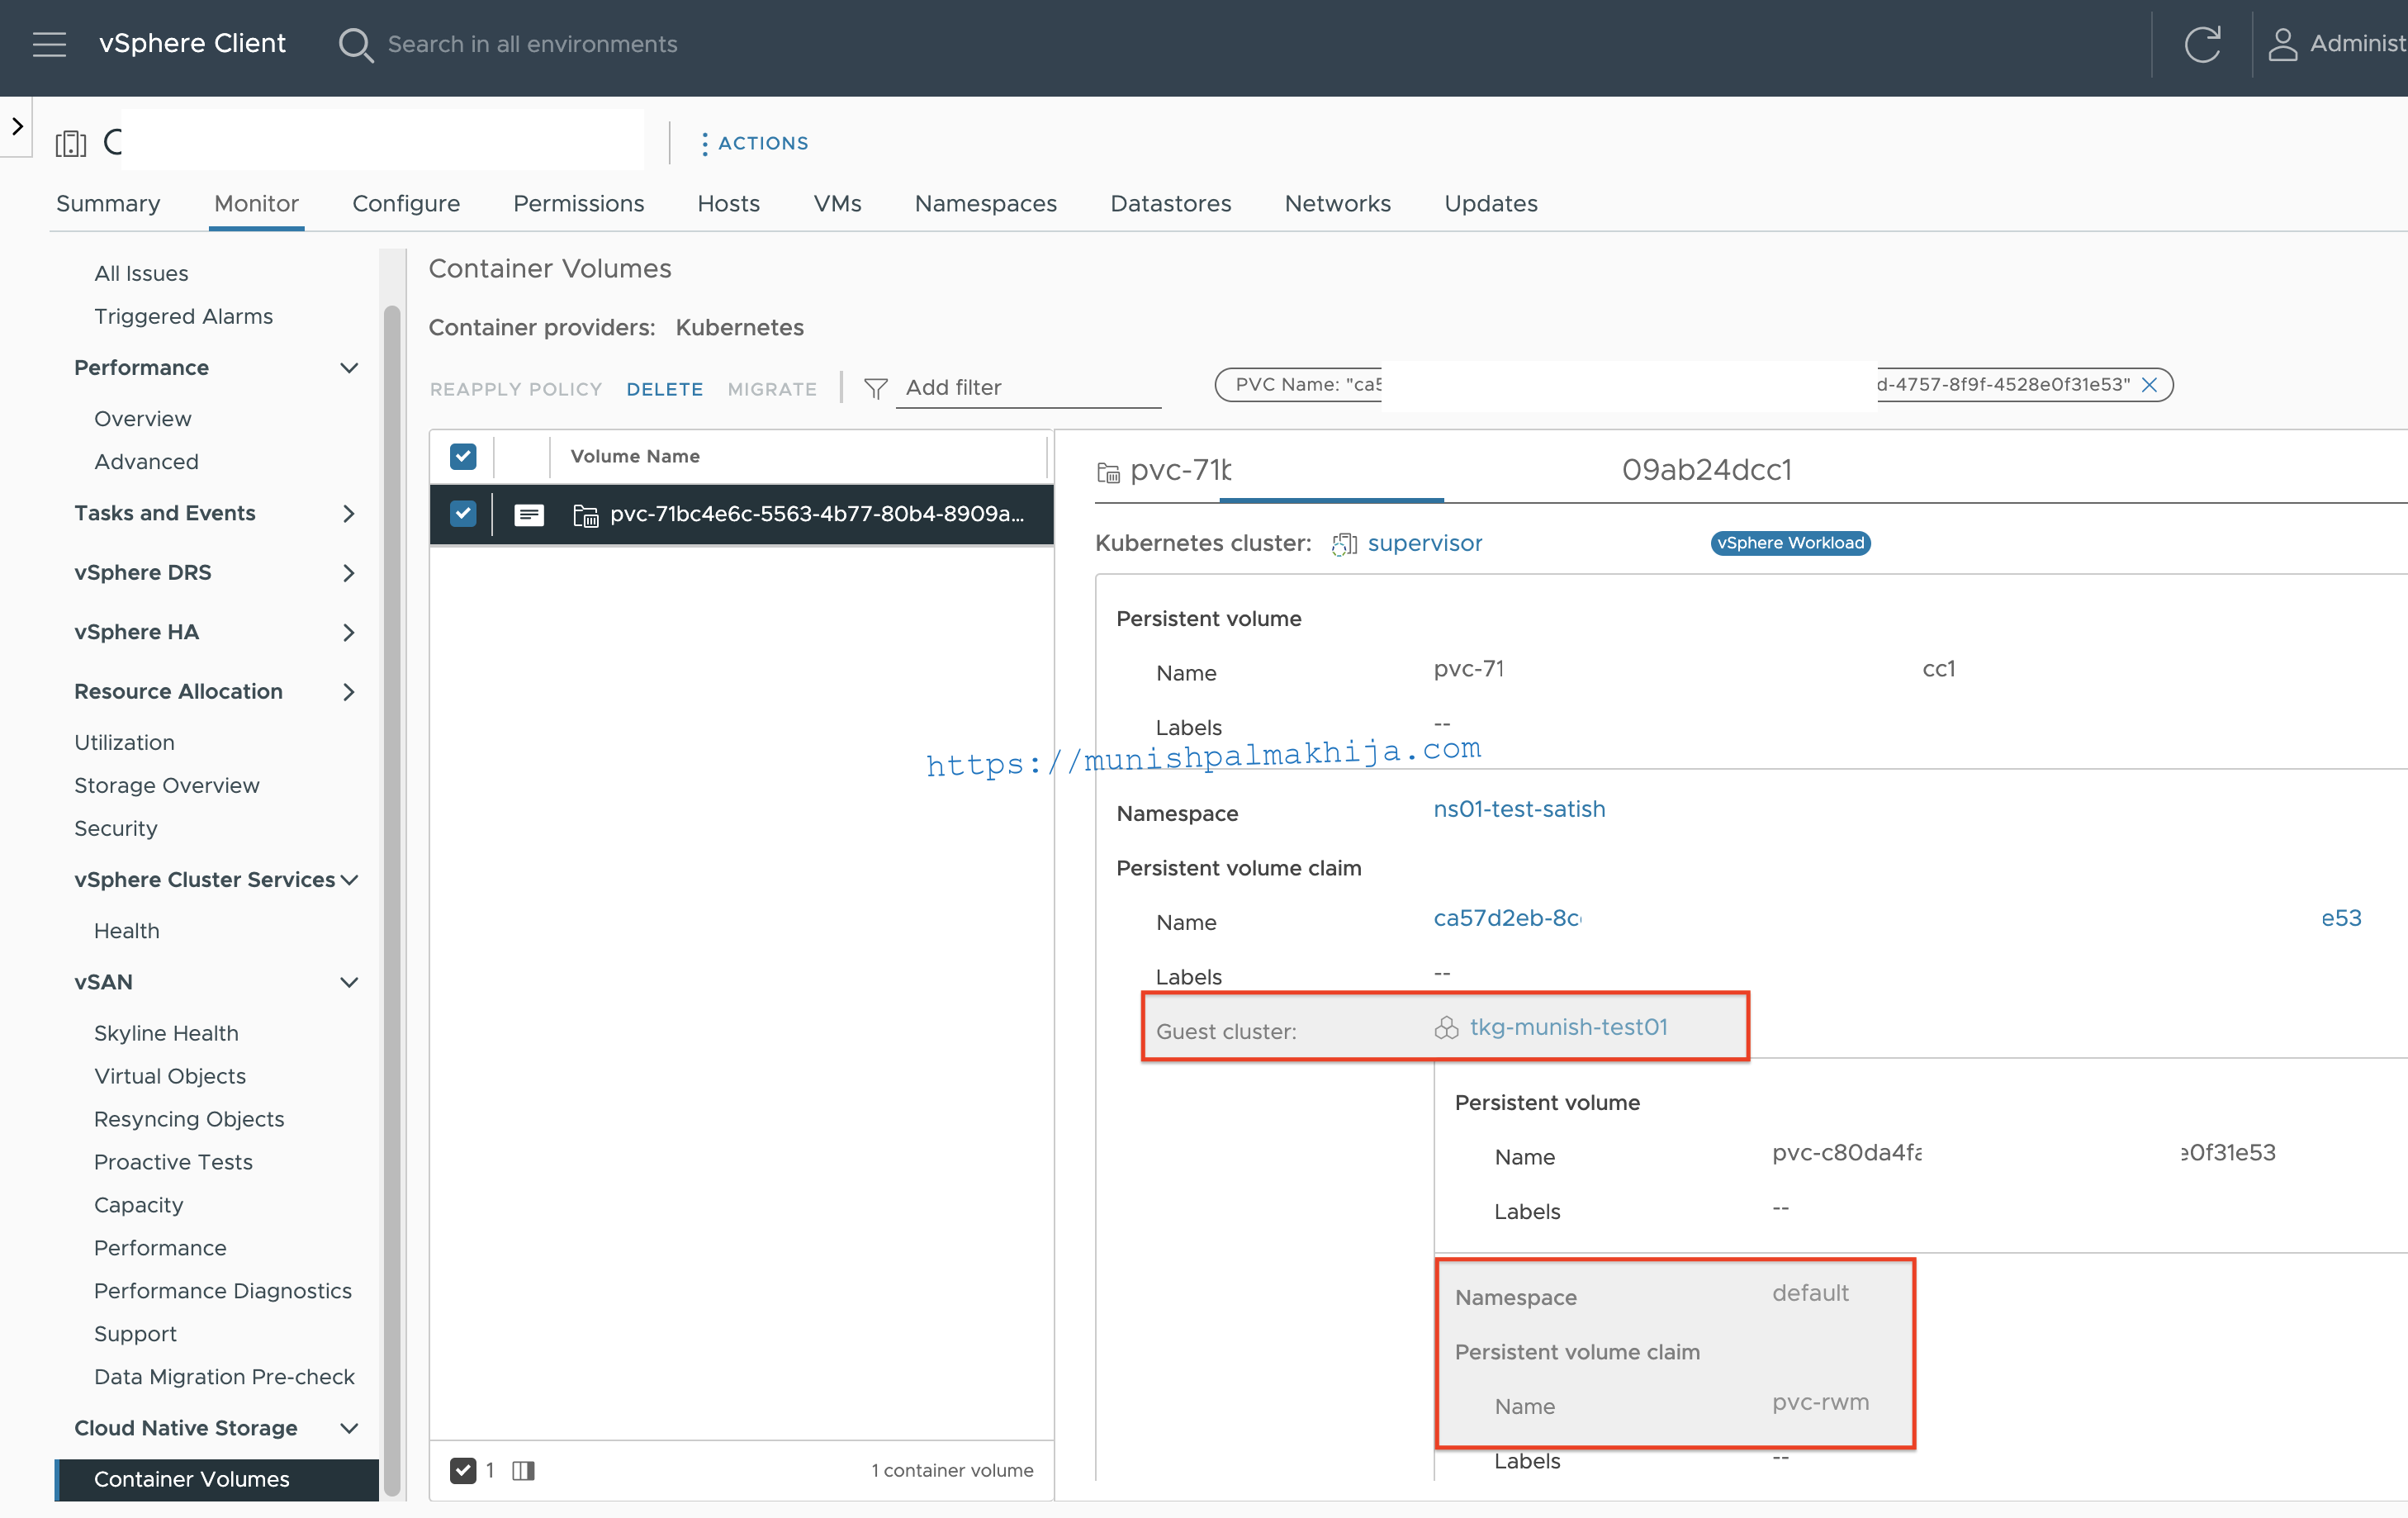Select All Issues in sidebar

click(x=141, y=273)
